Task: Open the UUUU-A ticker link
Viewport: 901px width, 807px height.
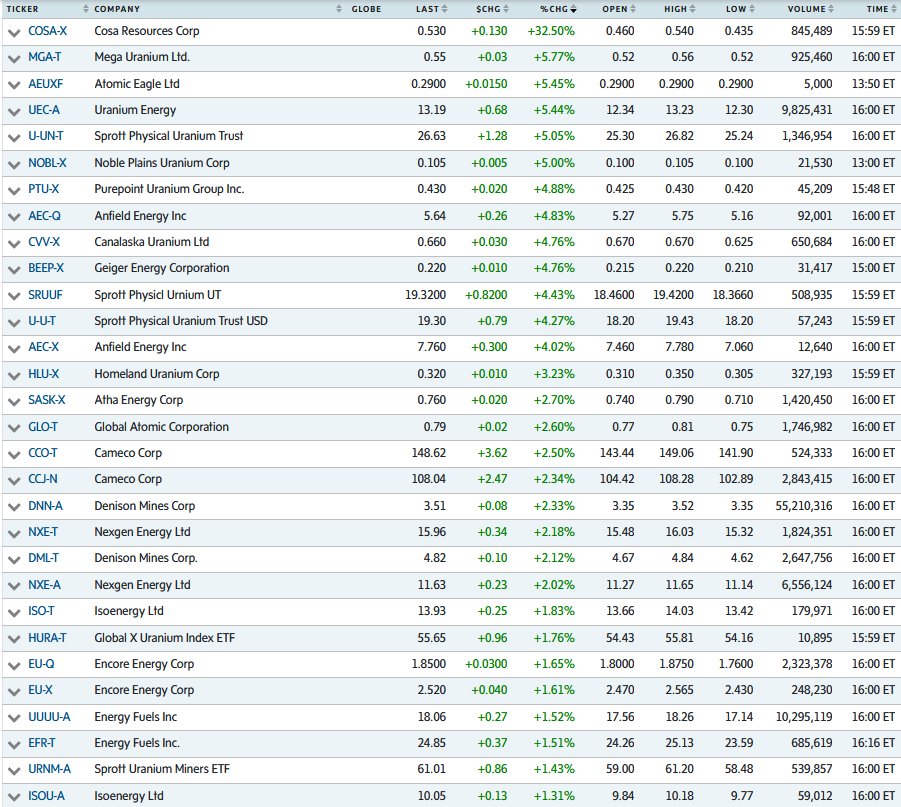Action: pyautogui.click(x=49, y=717)
